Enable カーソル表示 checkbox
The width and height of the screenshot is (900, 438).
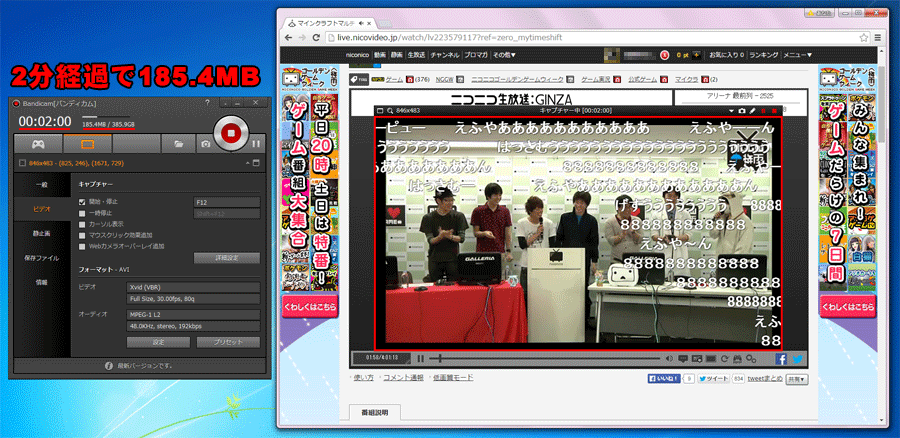(82, 224)
